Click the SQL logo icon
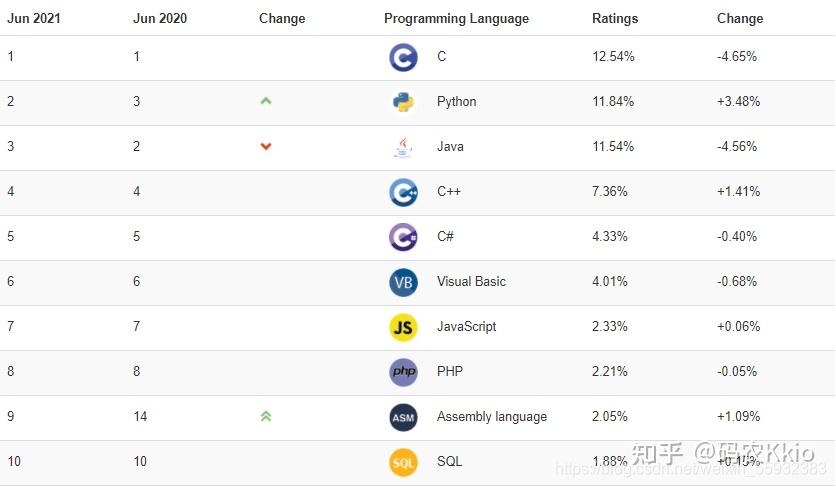836x487 pixels. [x=403, y=462]
